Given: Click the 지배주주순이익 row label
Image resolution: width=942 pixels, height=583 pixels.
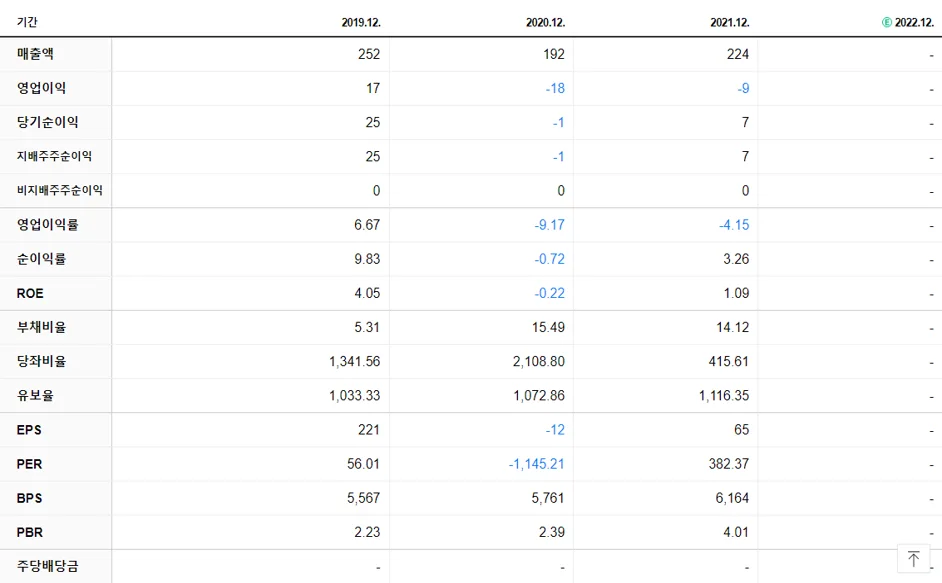Looking at the screenshot, I should (x=54, y=156).
